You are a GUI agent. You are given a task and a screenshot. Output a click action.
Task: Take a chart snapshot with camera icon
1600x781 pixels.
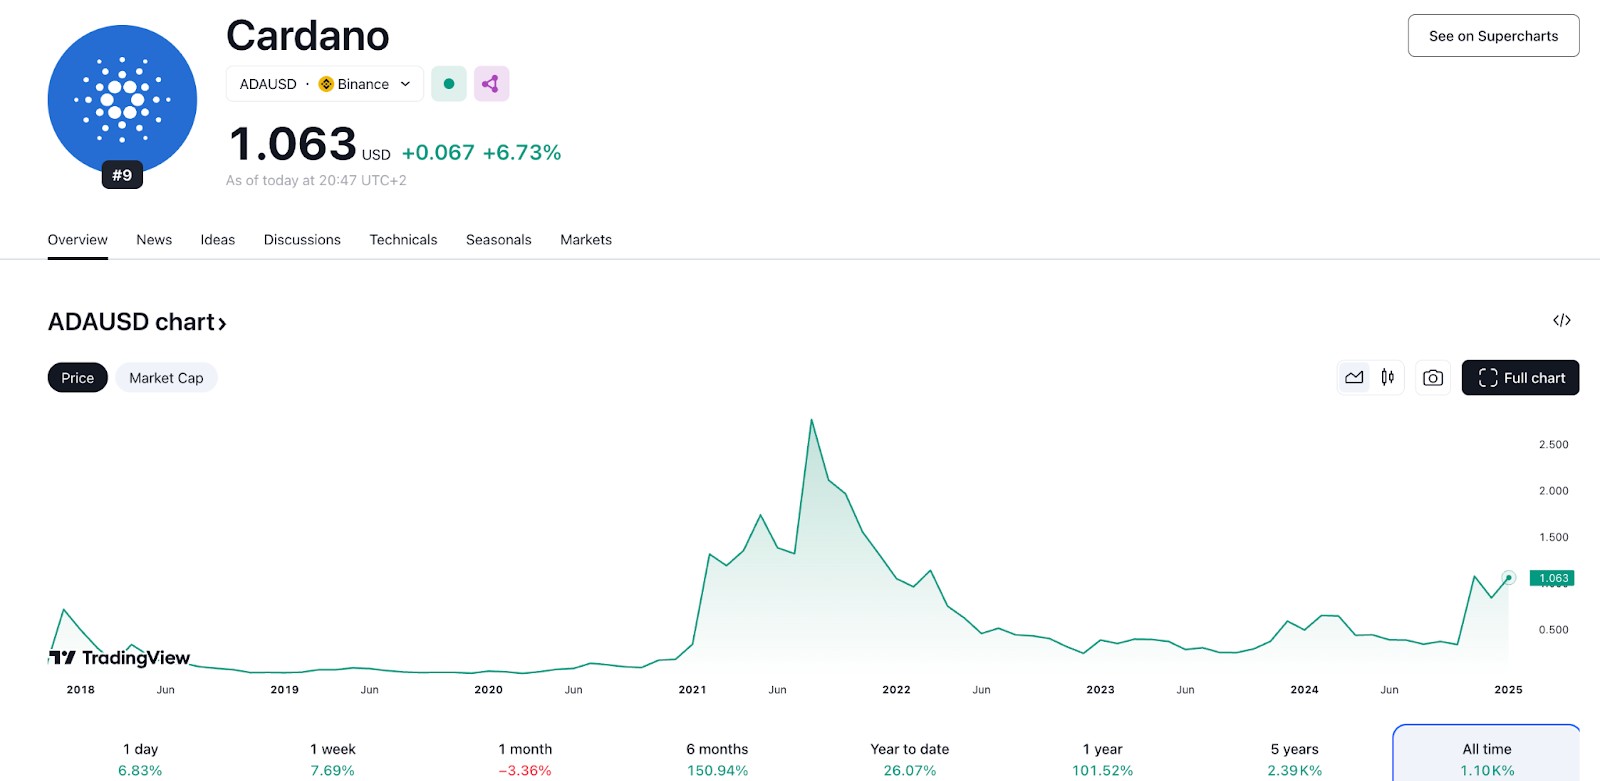coord(1433,378)
